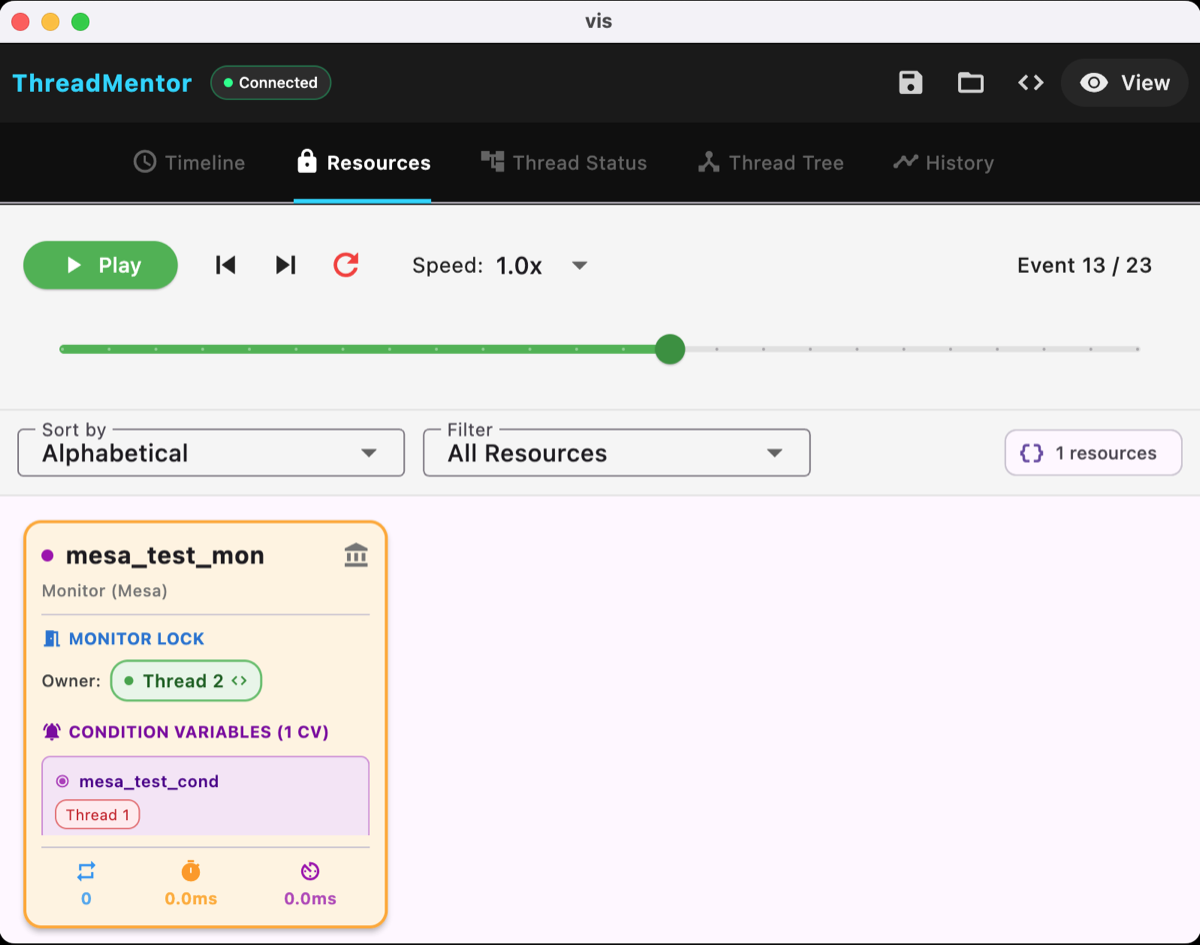Click the purple clock icon
The image size is (1200, 945).
click(x=310, y=872)
